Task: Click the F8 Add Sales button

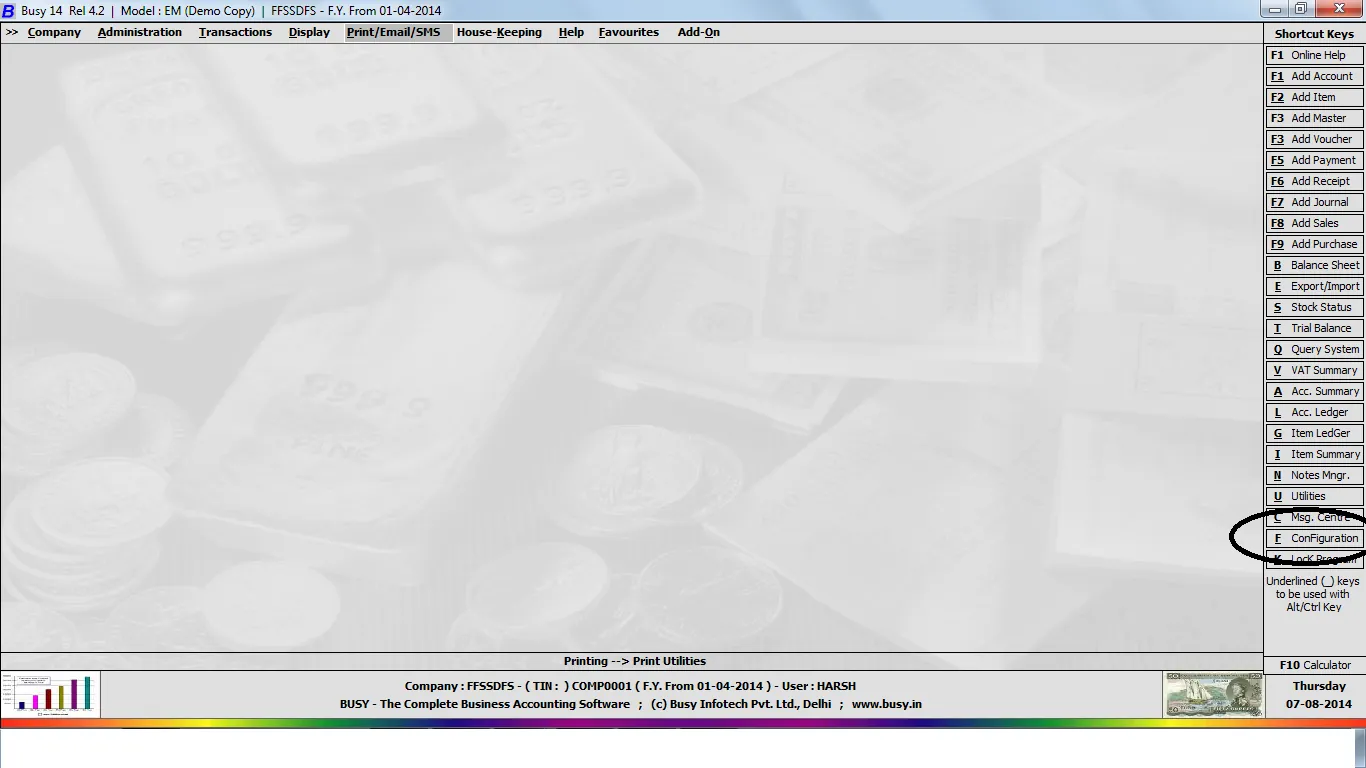Action: click(1314, 223)
